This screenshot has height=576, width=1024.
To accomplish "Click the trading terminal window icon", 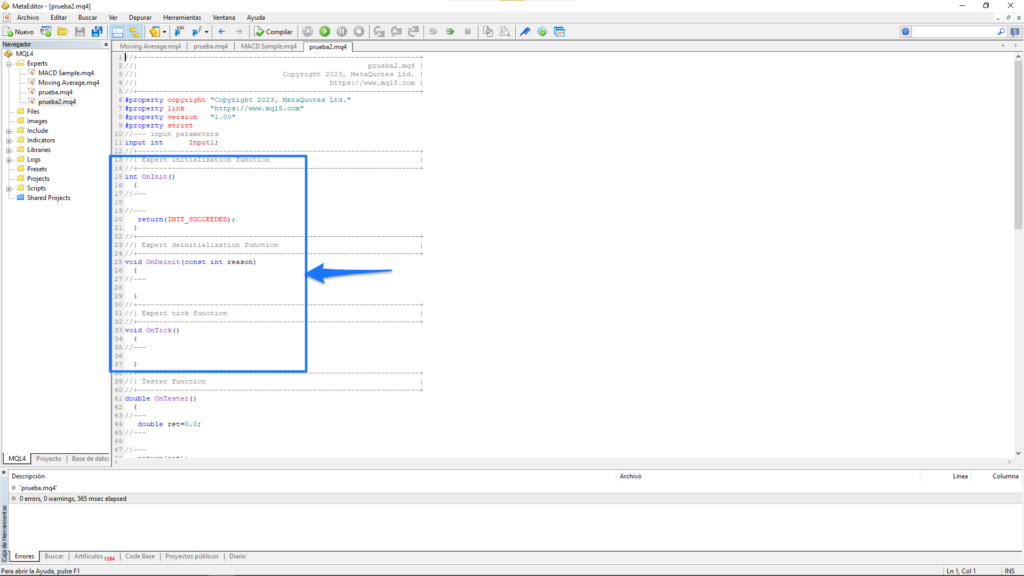I will (560, 31).
